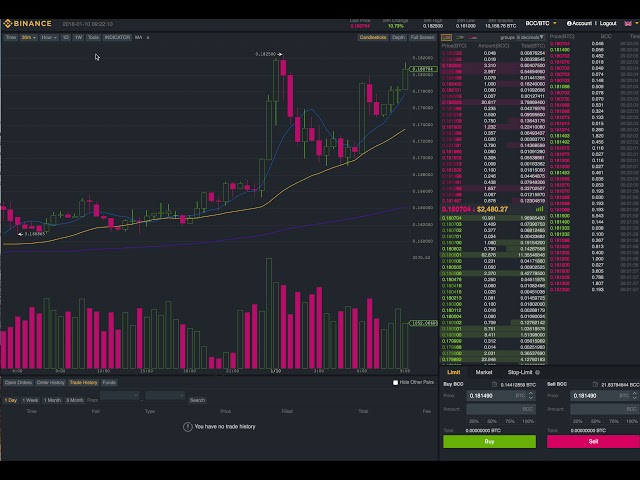Open the Account page

[582, 24]
